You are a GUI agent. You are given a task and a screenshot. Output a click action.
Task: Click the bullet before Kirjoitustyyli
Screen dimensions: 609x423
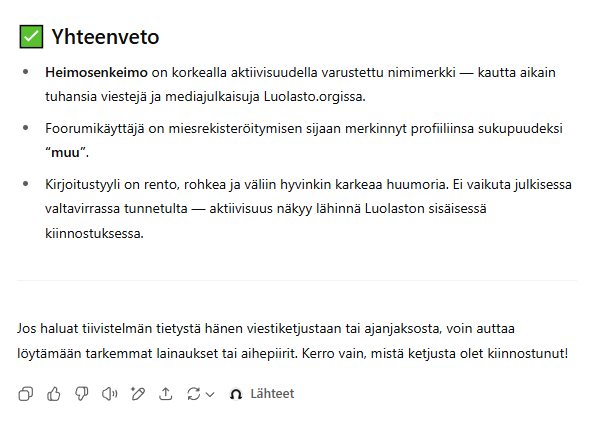pos(26,184)
